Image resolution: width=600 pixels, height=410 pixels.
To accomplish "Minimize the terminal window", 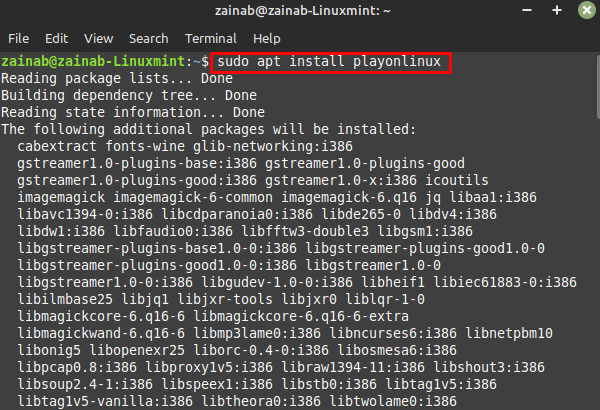I will click(527, 10).
